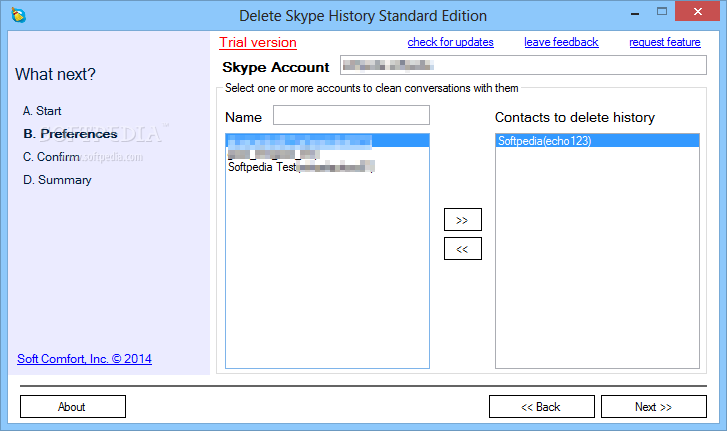Continue with the Next >> button
Screen dimensions: 727x431
click(x=654, y=406)
